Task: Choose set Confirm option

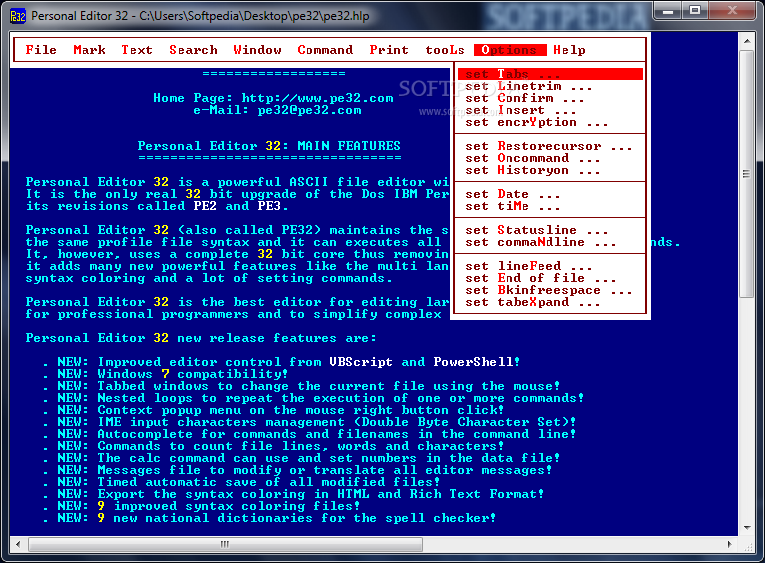Action: pyautogui.click(x=550, y=98)
